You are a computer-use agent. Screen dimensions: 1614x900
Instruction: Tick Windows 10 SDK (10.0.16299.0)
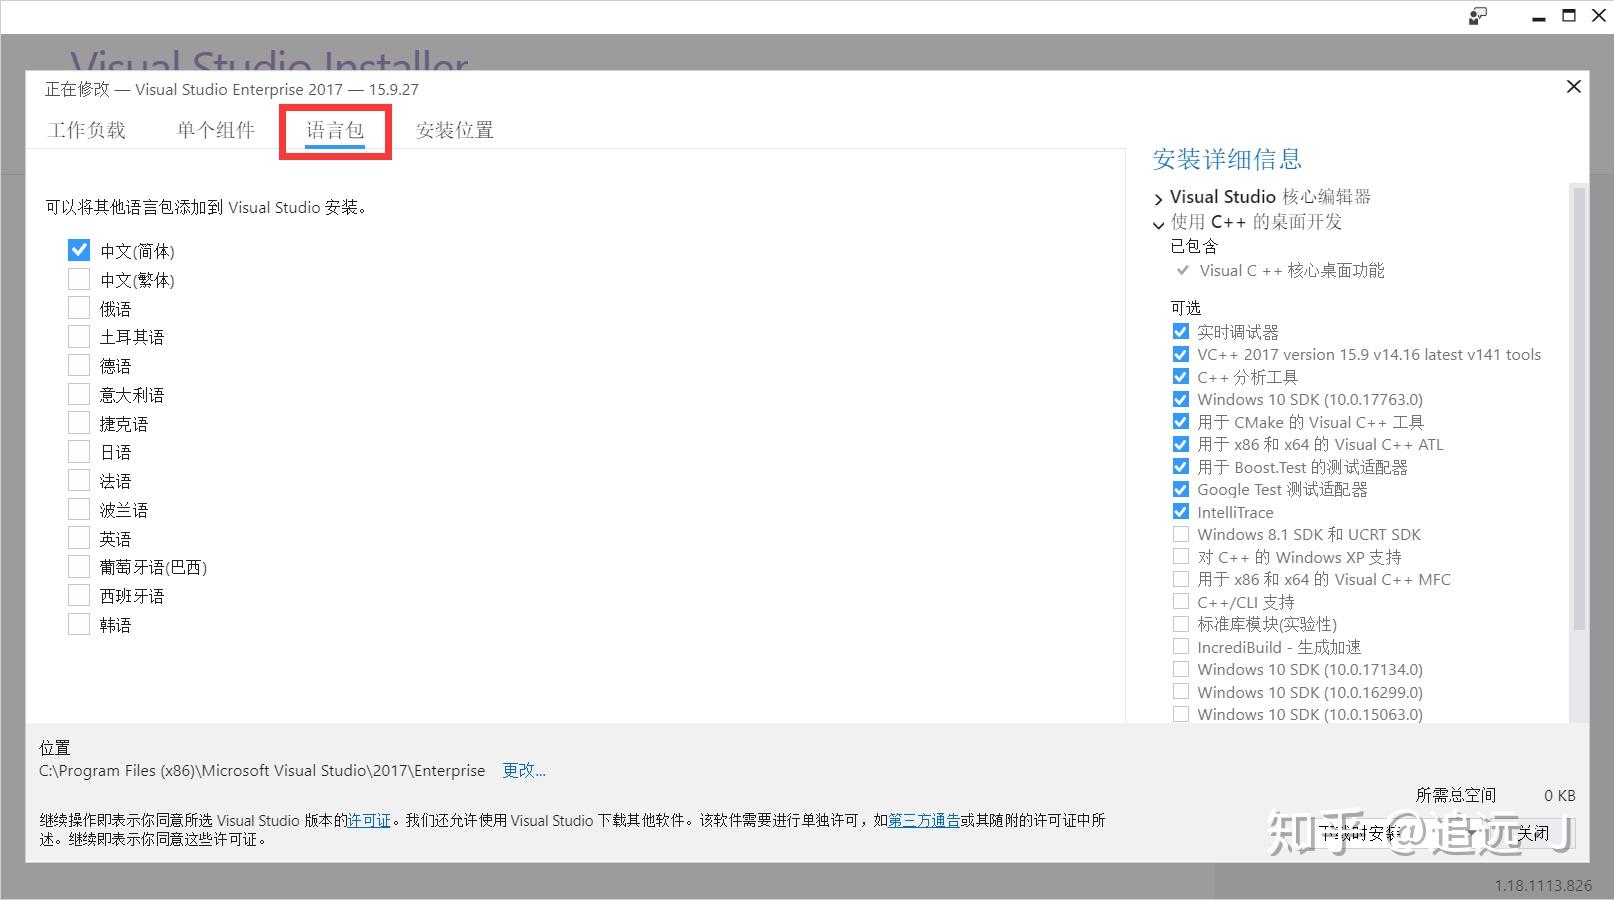point(1181,692)
